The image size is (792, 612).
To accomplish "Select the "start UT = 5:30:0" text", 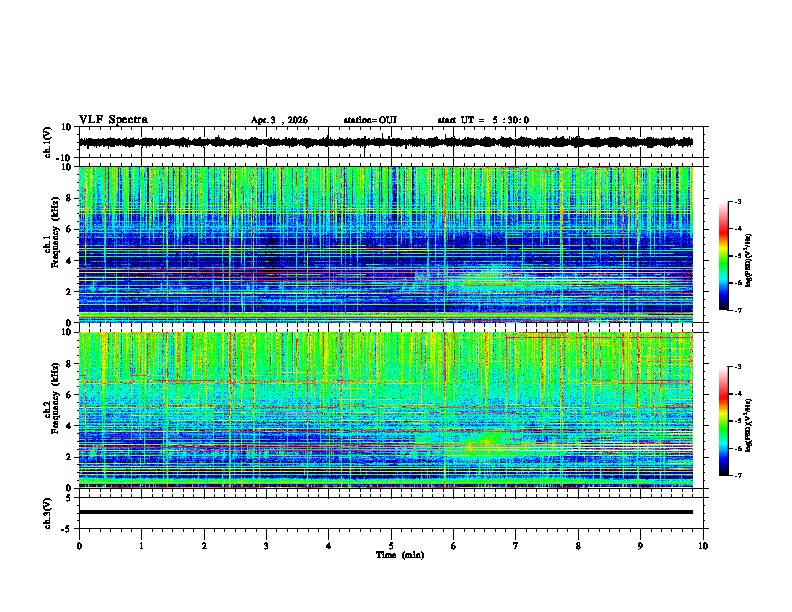I will tap(483, 120).
